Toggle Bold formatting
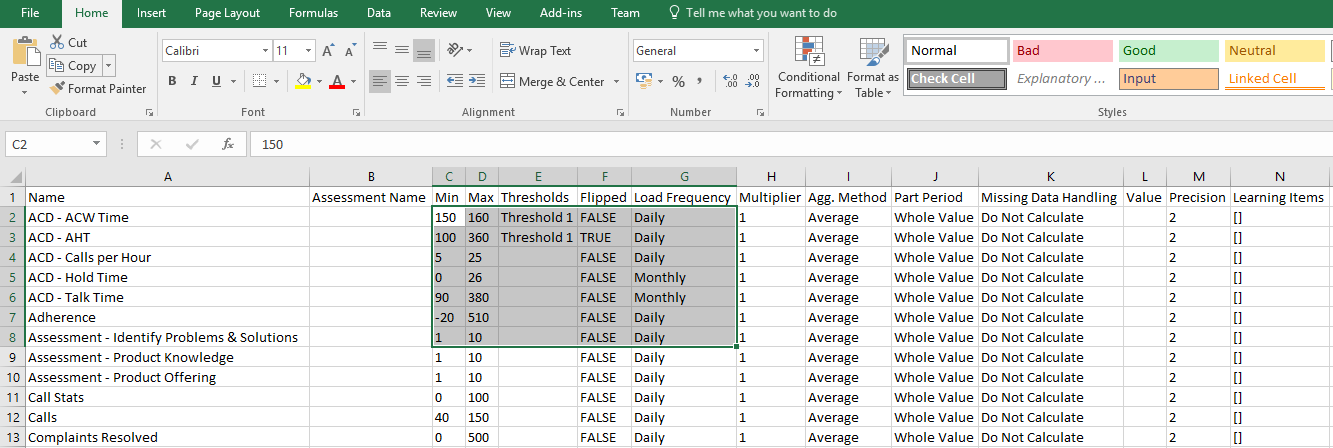Screen dimensions: 1333x448 click(x=173, y=81)
